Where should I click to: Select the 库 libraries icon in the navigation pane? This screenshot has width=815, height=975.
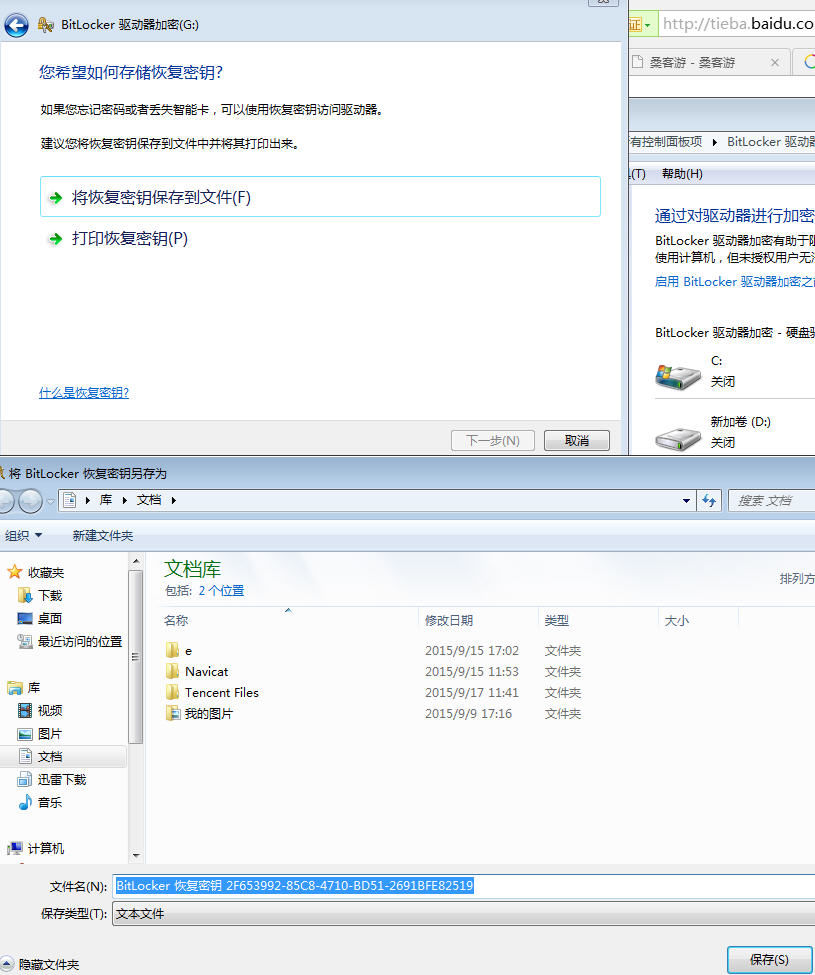tap(15, 688)
